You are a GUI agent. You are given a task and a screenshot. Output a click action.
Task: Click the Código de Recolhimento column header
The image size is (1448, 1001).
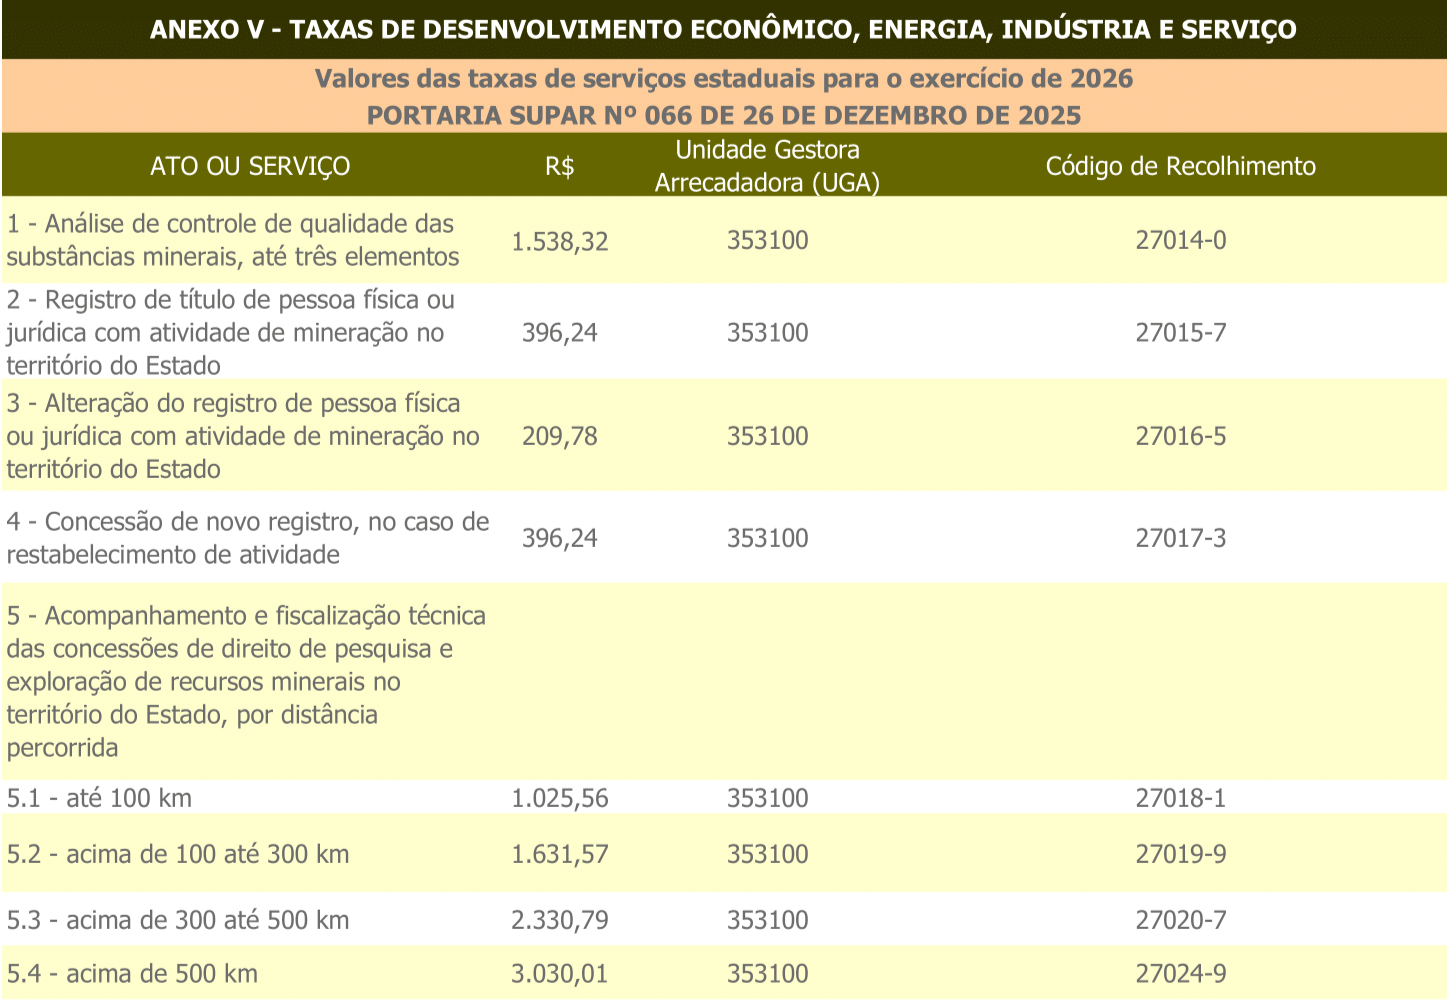(1181, 166)
